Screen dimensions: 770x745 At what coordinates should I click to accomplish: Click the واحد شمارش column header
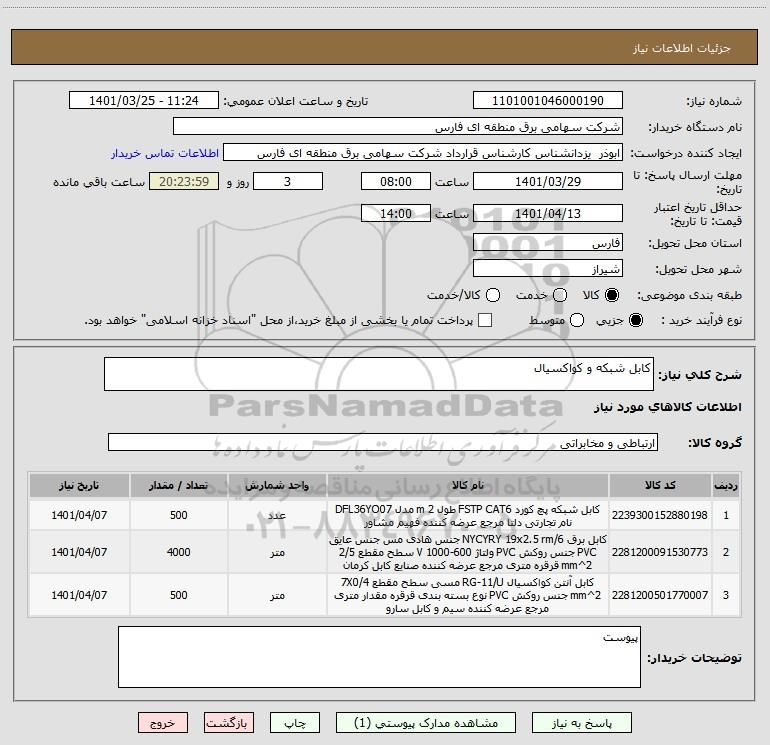(x=277, y=486)
